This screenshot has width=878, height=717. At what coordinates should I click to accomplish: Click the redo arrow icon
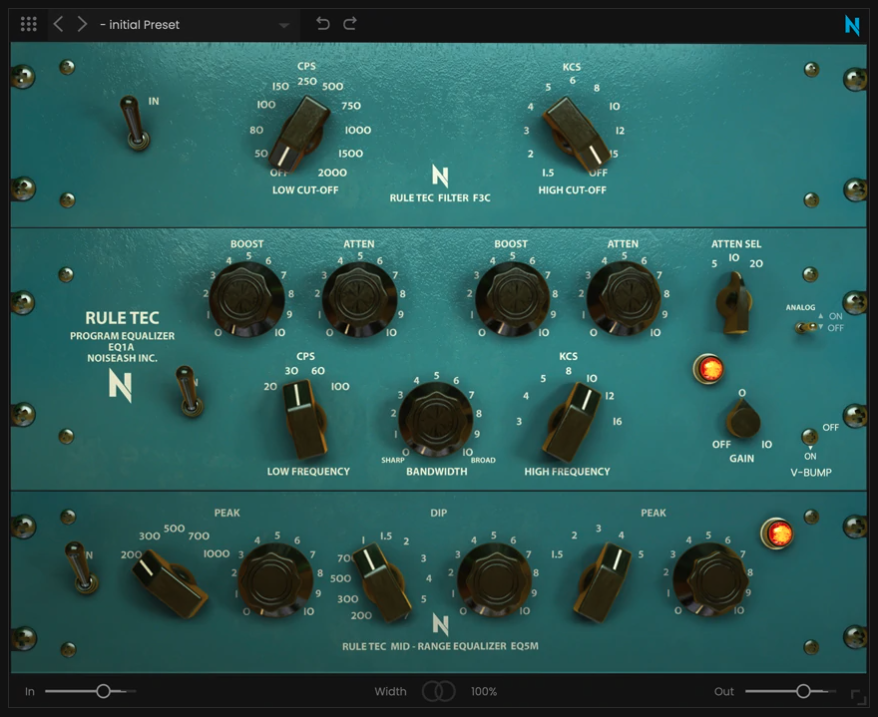click(350, 24)
